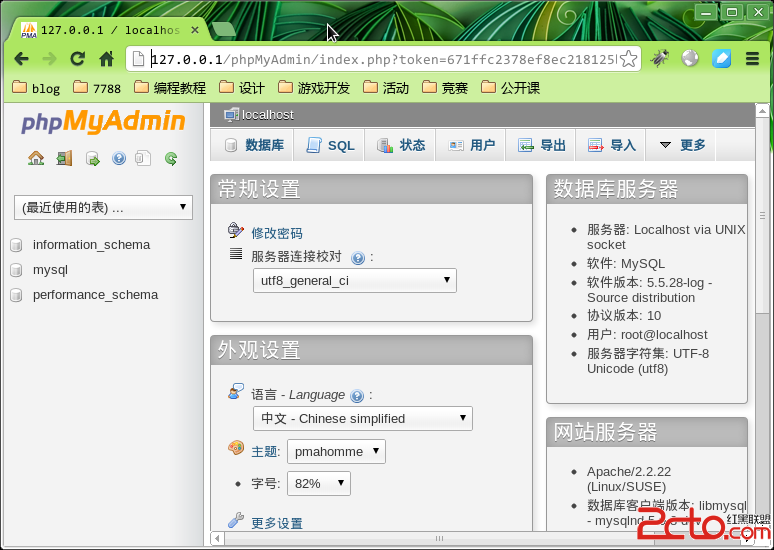
Task: Click the 更多设置 link
Action: [277, 523]
